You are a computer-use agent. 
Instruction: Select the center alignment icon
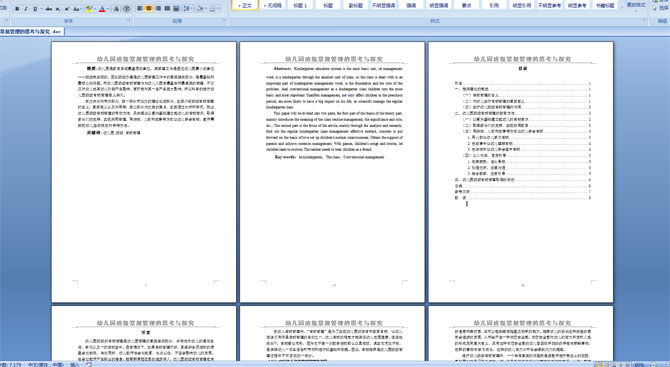coord(149,9)
